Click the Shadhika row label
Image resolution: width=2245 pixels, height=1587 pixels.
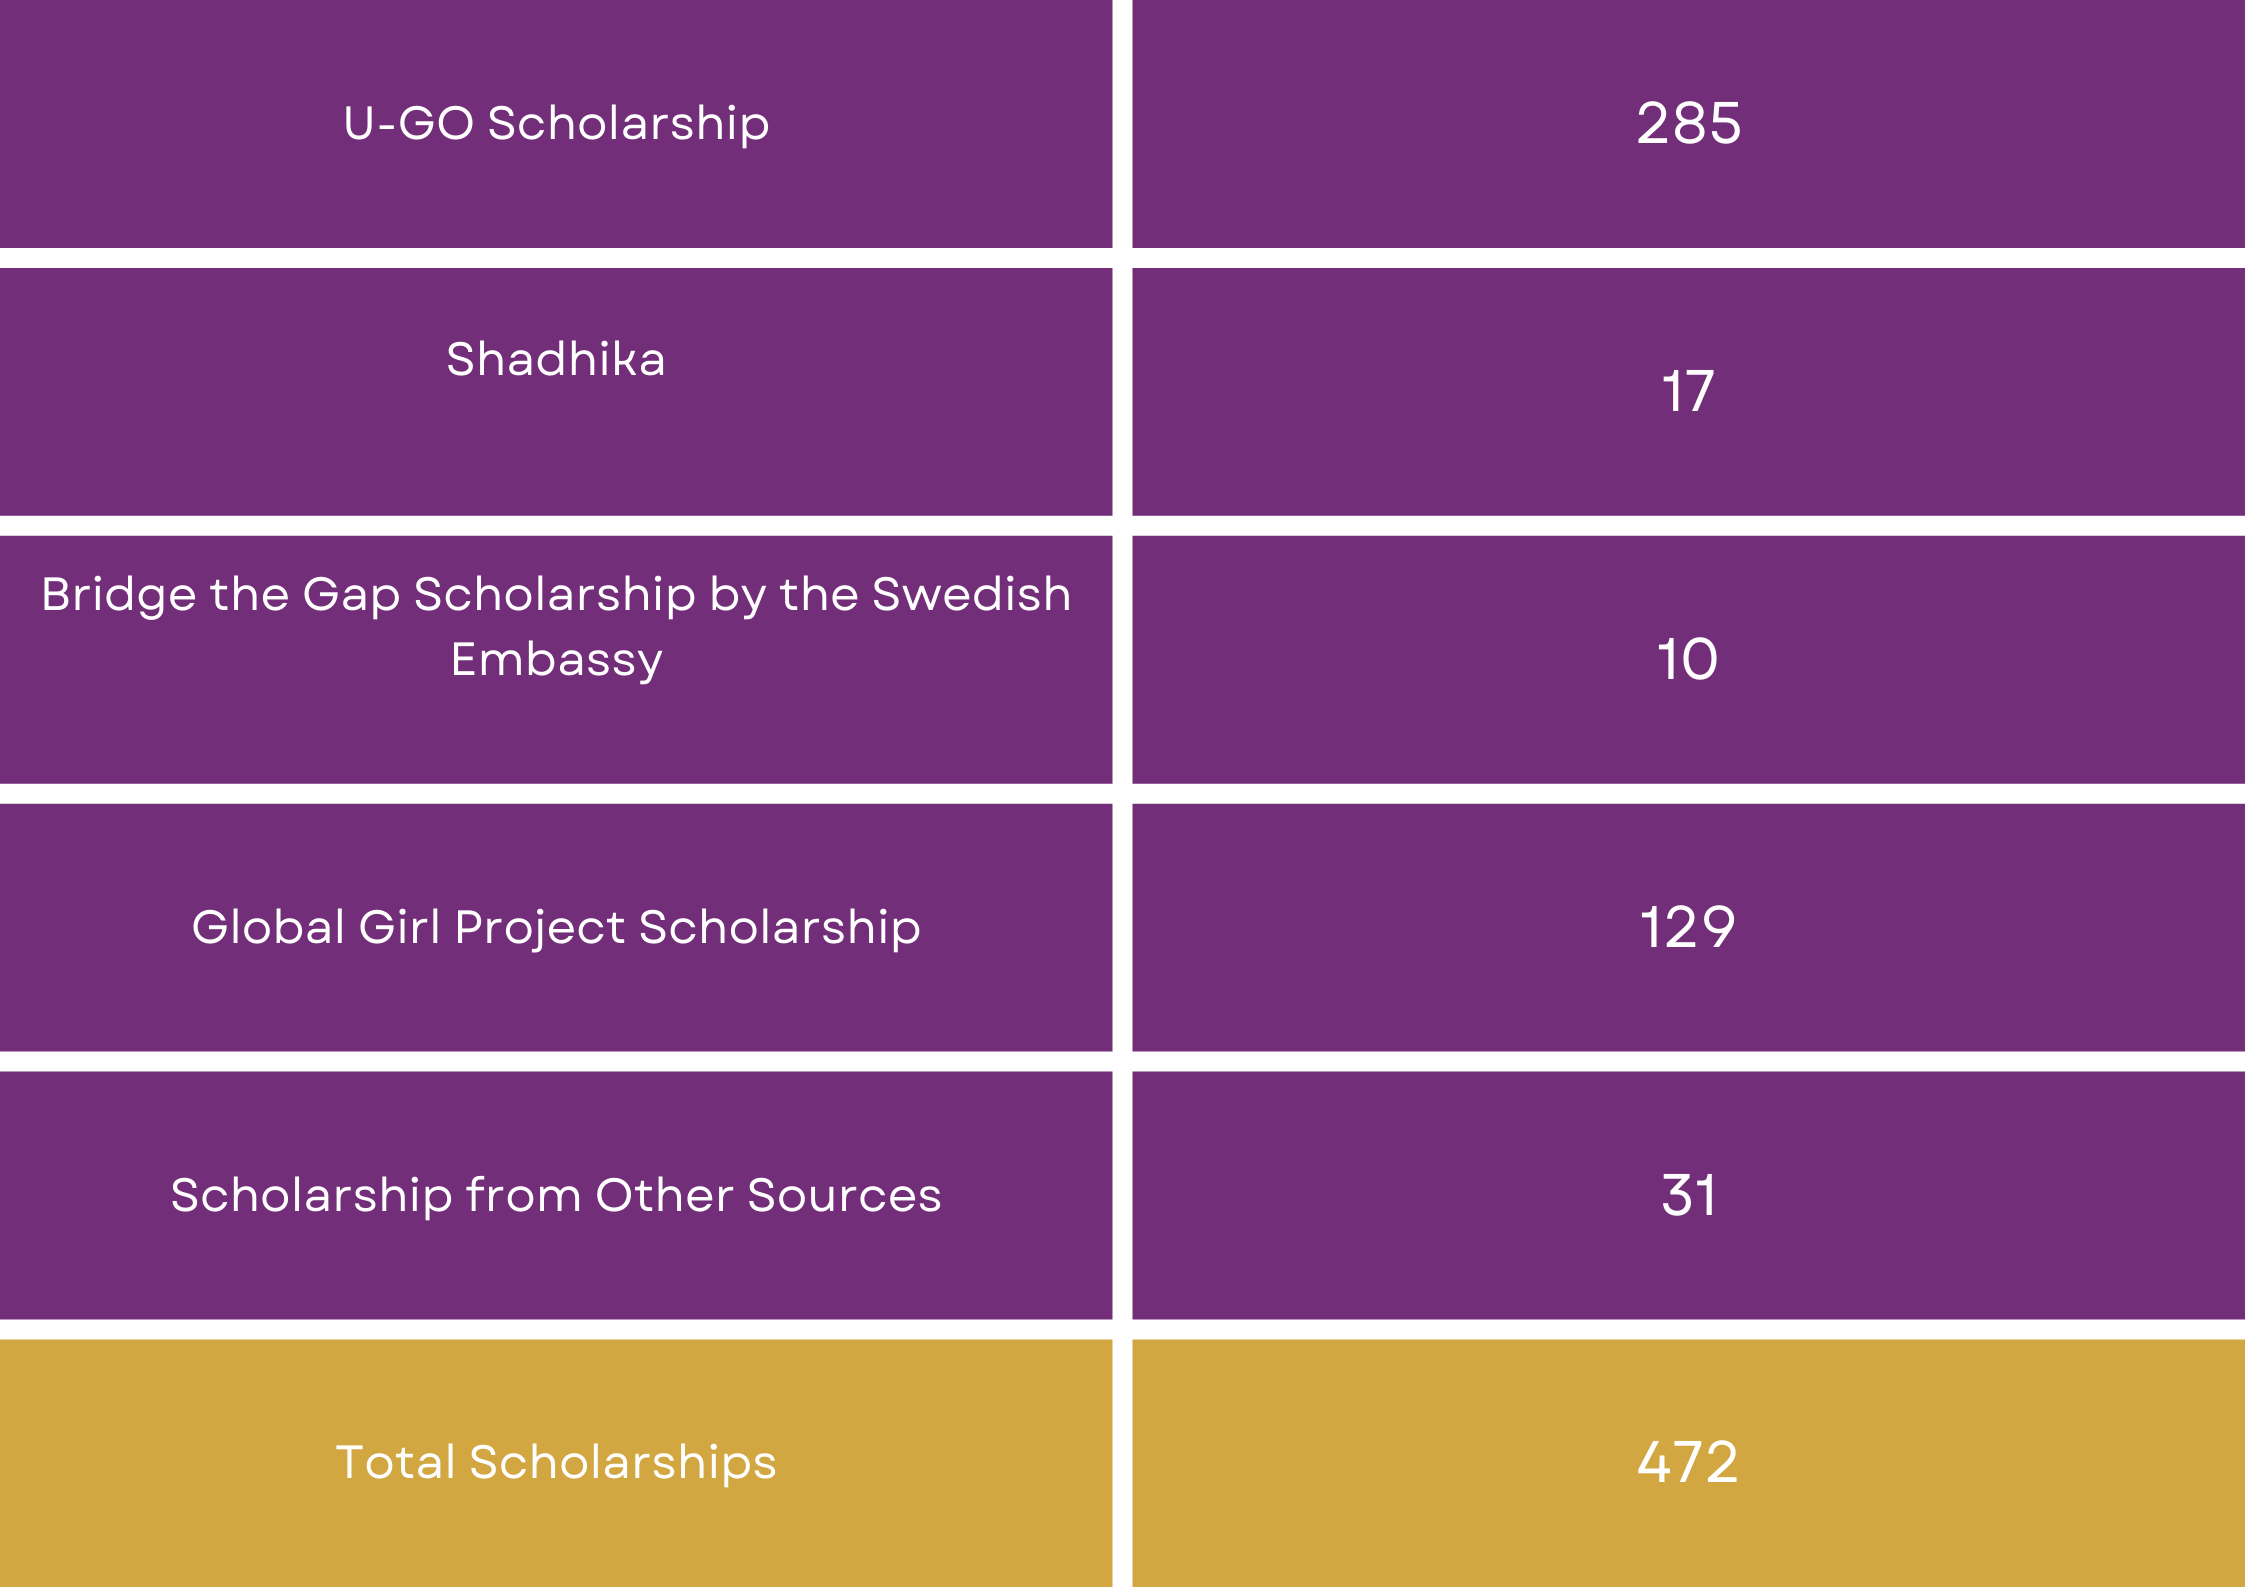coord(556,359)
